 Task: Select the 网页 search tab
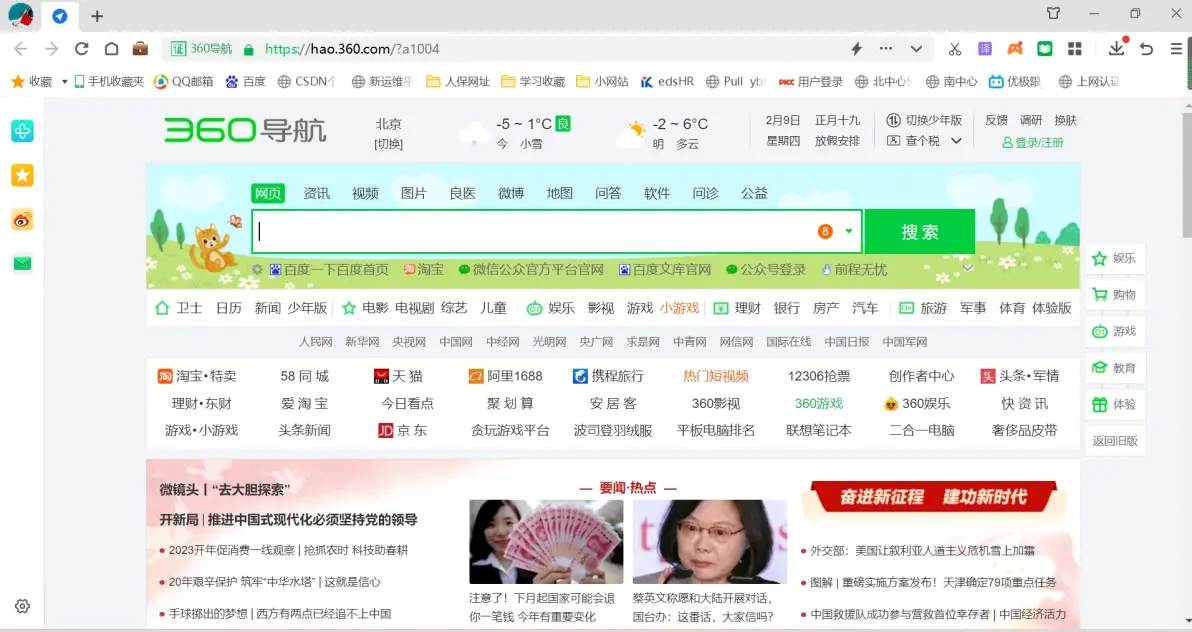[268, 193]
